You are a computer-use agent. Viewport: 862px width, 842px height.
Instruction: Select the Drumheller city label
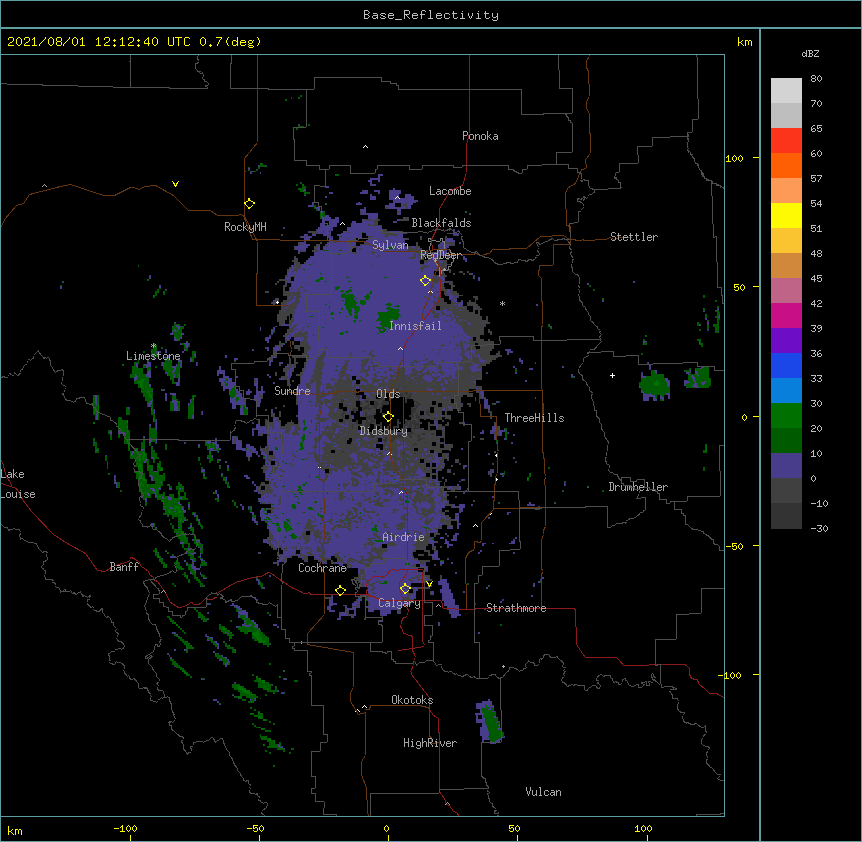point(638,487)
